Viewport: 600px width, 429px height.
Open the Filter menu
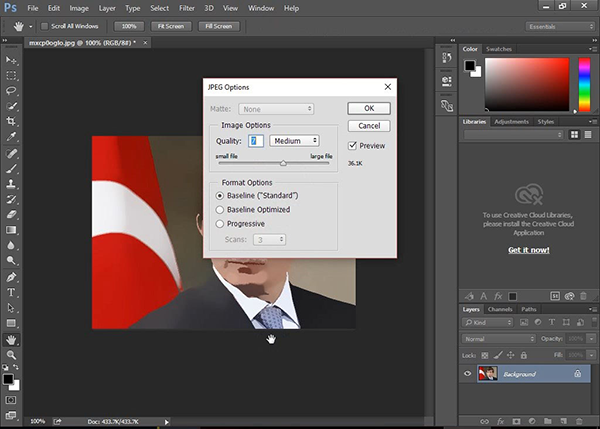(187, 8)
